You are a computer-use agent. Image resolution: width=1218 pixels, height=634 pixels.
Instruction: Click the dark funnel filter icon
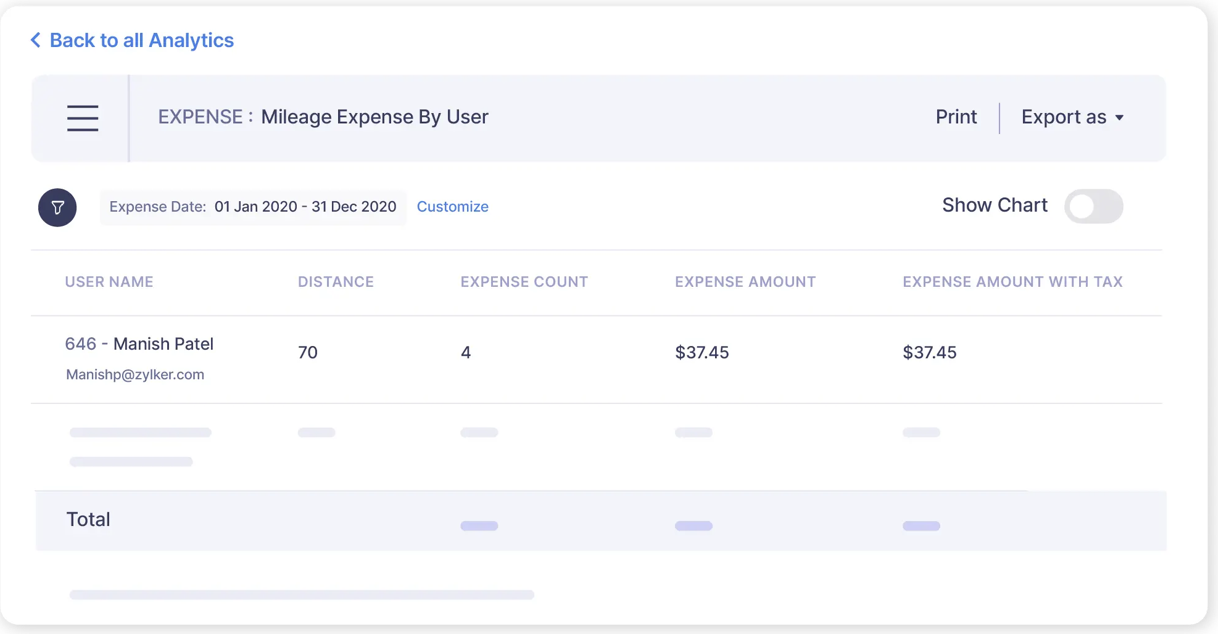[57, 207]
